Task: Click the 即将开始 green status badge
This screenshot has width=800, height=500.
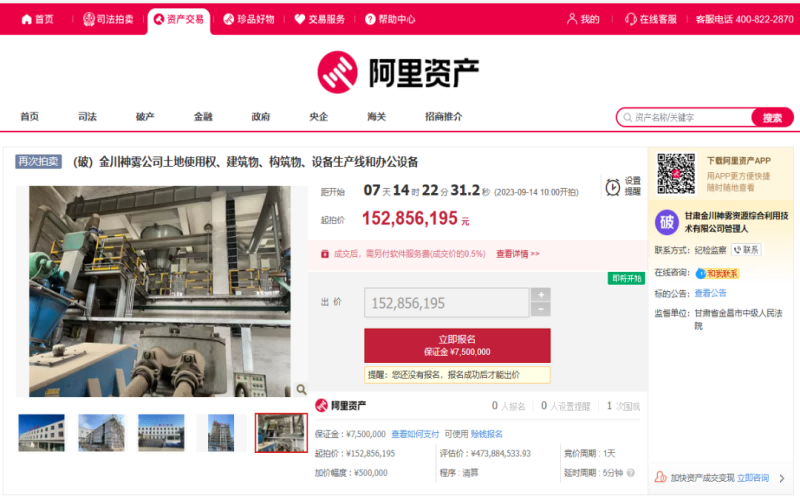Action: click(626, 278)
